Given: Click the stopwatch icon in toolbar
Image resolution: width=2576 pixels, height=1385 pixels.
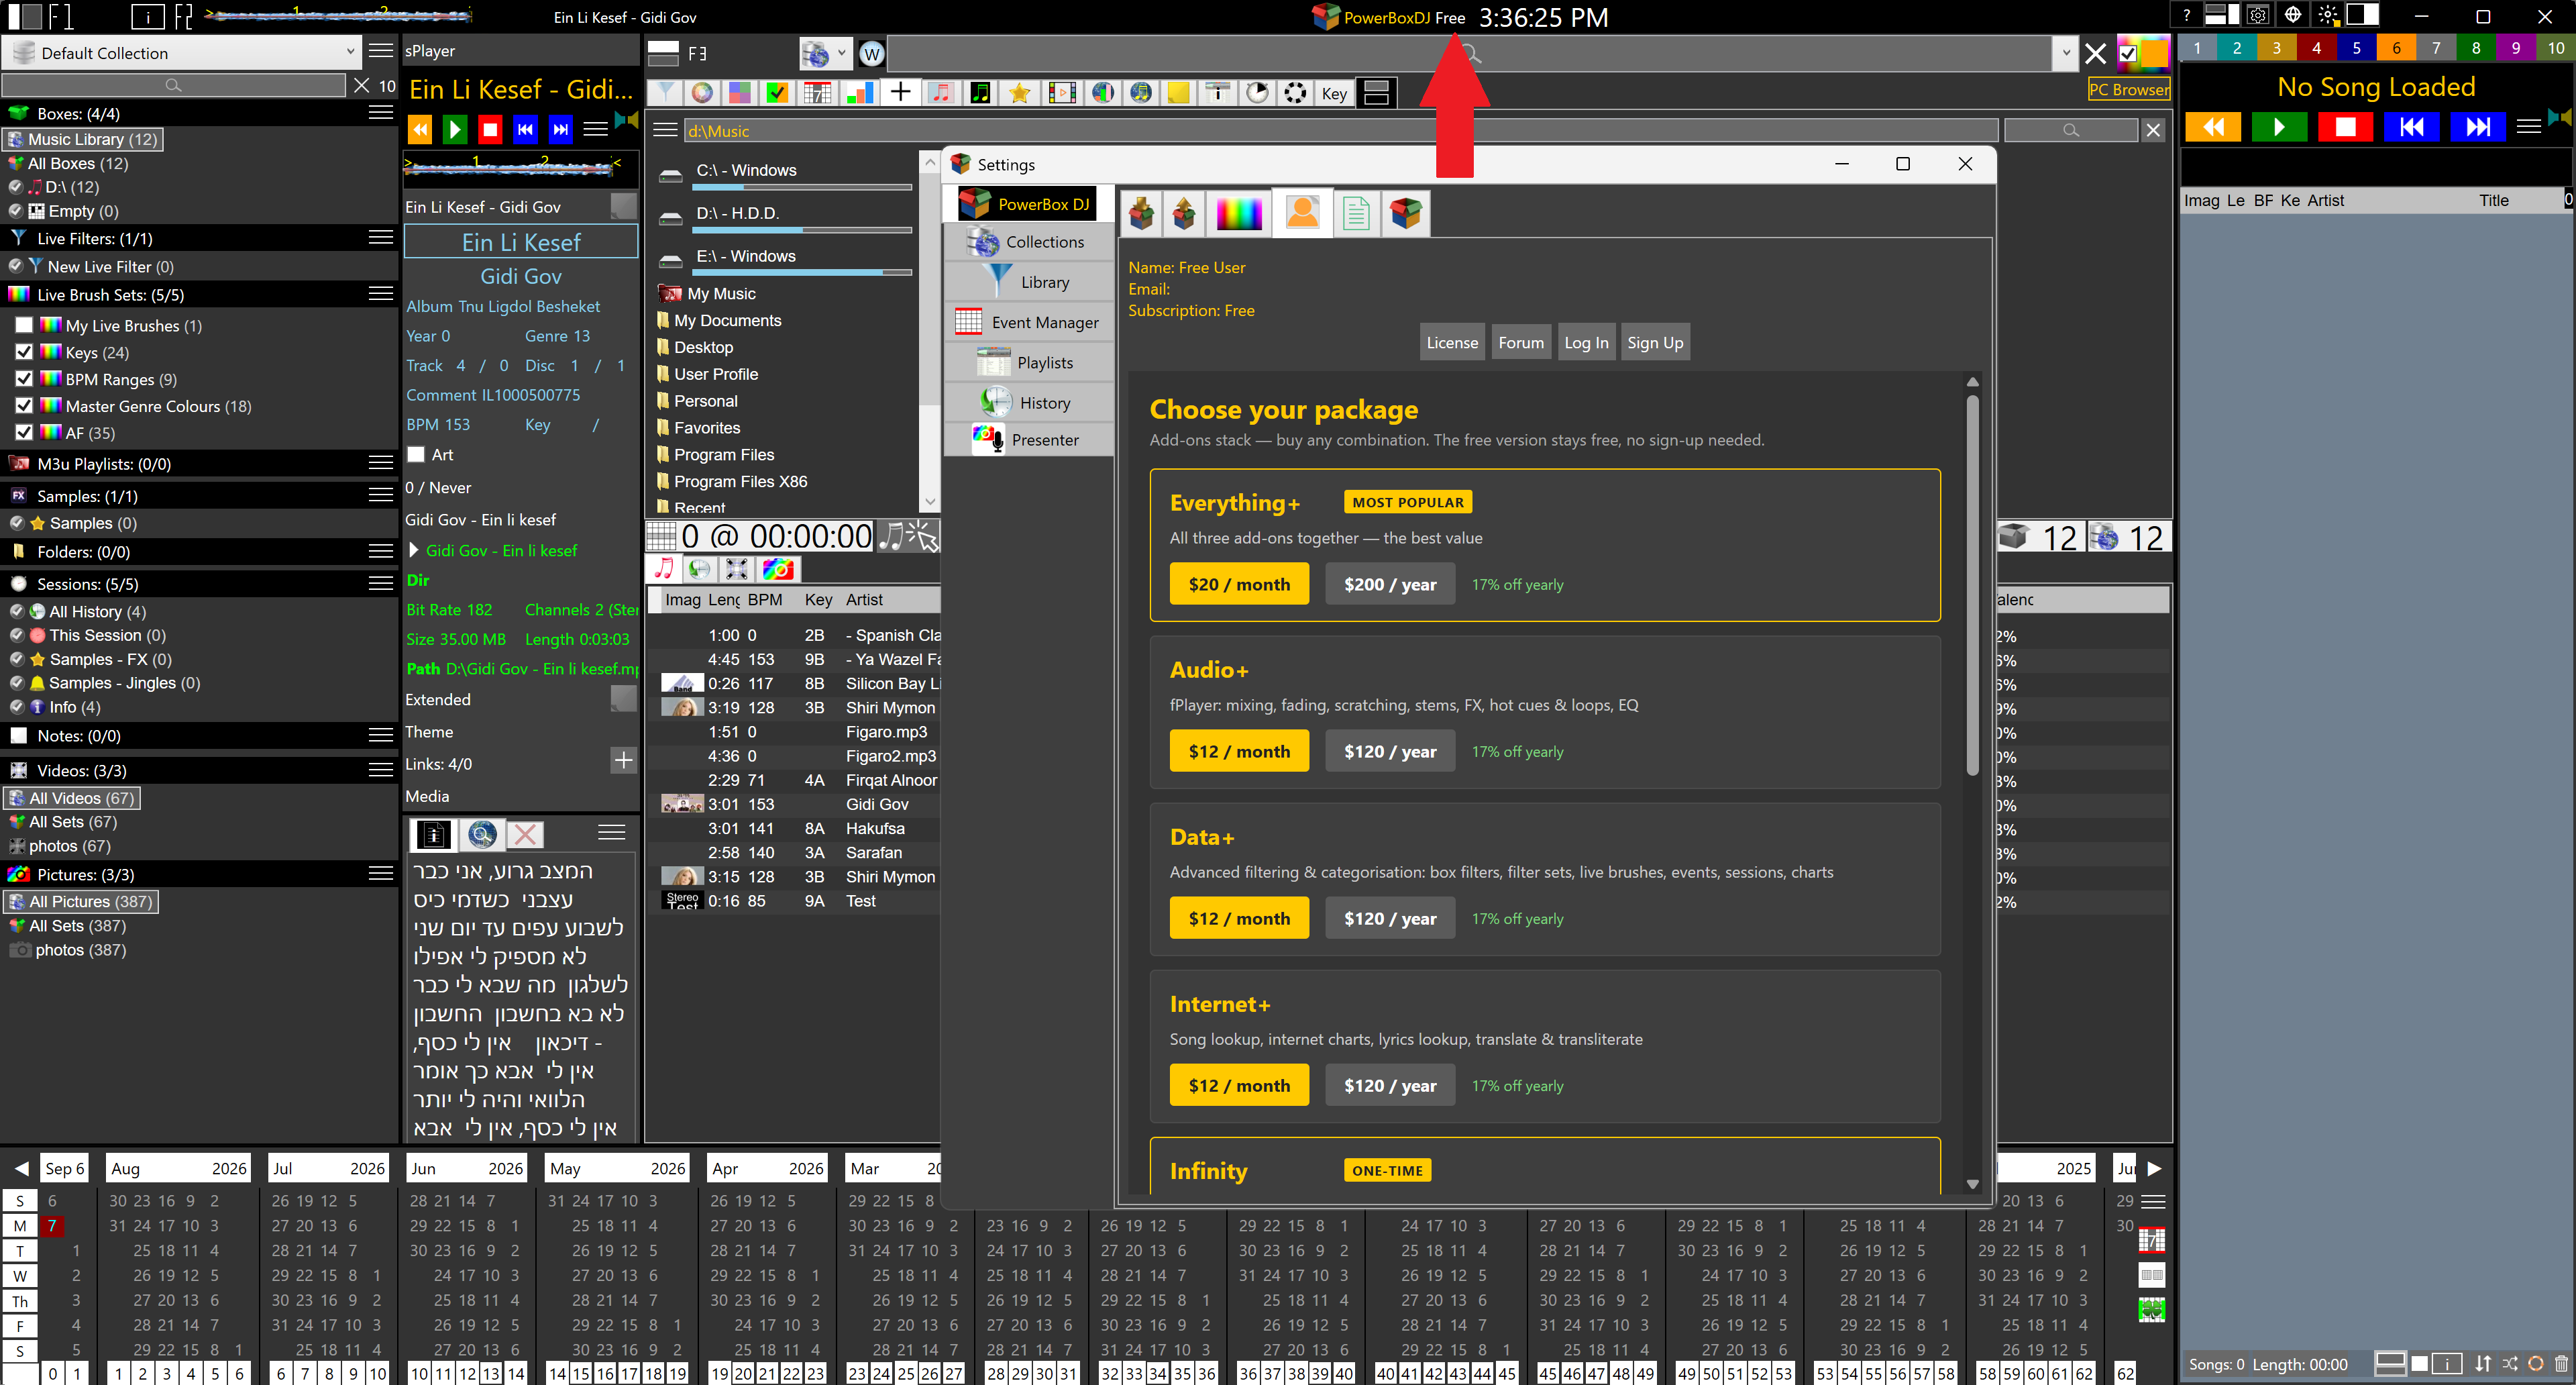Looking at the screenshot, I should point(1257,93).
